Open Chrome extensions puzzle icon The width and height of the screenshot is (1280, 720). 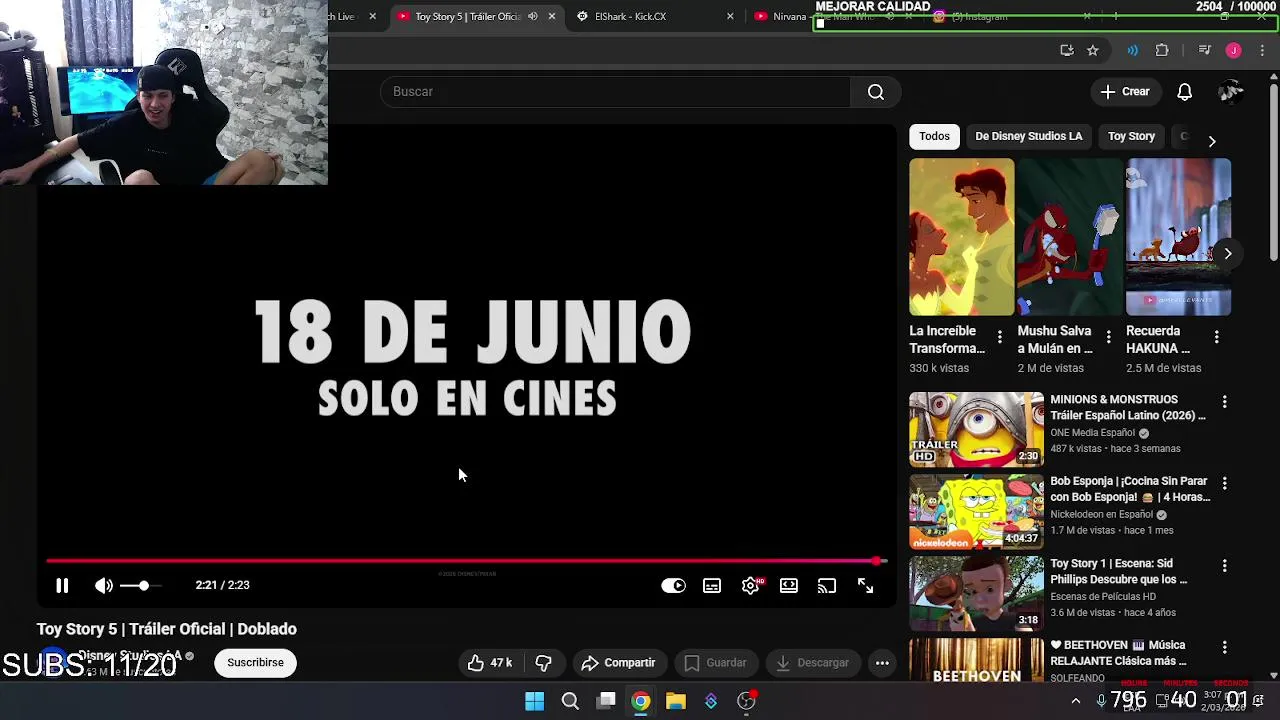pyautogui.click(x=1162, y=50)
